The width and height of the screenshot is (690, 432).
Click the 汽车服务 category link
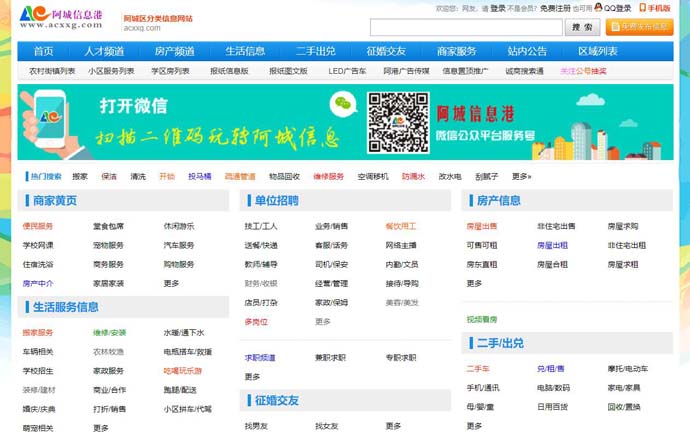pos(179,245)
